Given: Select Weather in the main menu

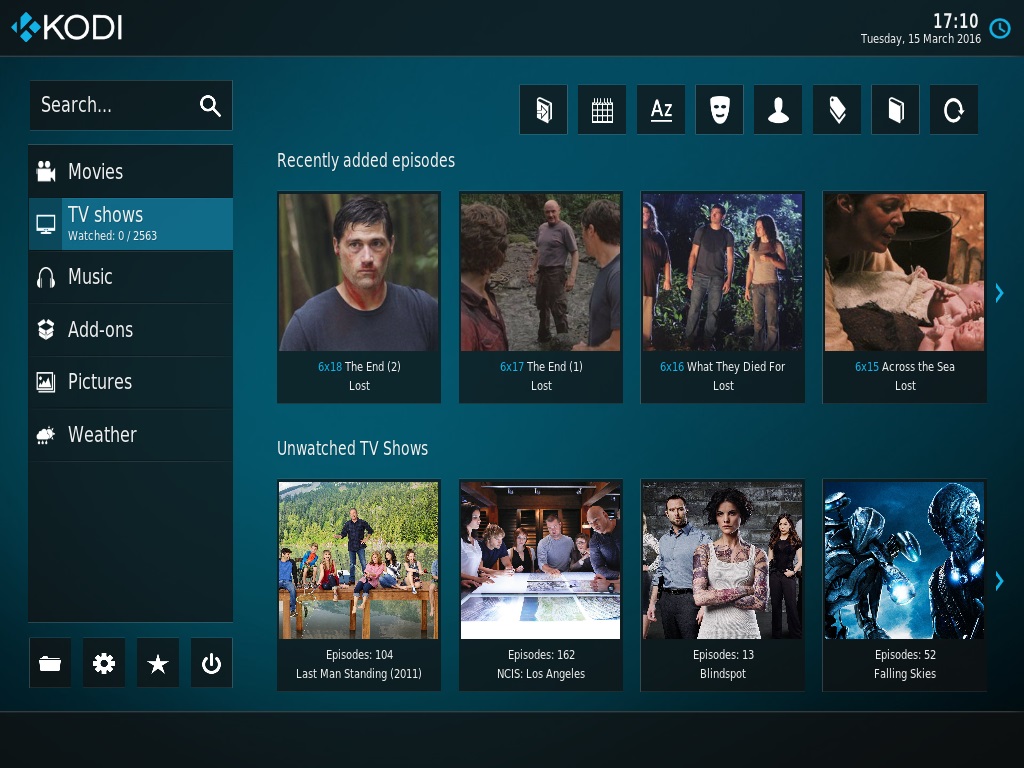Looking at the screenshot, I should [131, 435].
